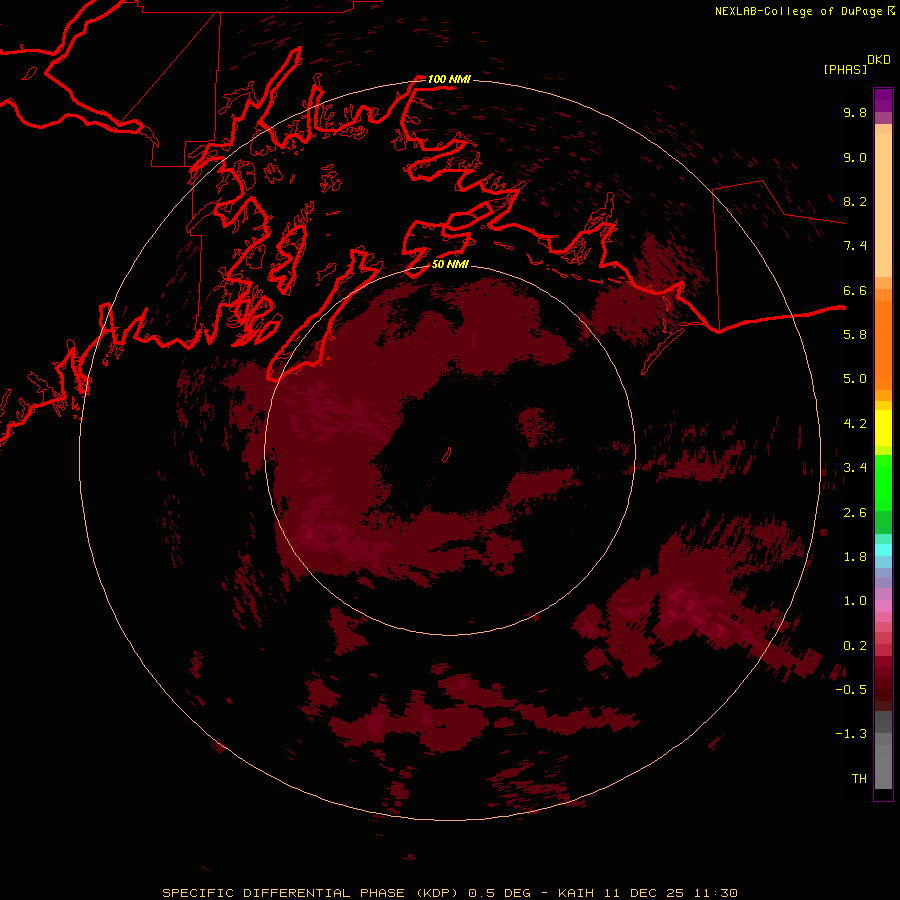Click the purple swatch at top of color bar

point(883,100)
